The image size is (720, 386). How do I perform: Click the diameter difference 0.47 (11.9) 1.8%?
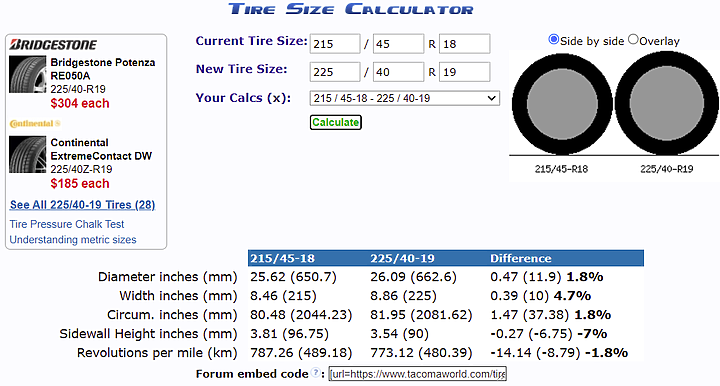click(546, 277)
